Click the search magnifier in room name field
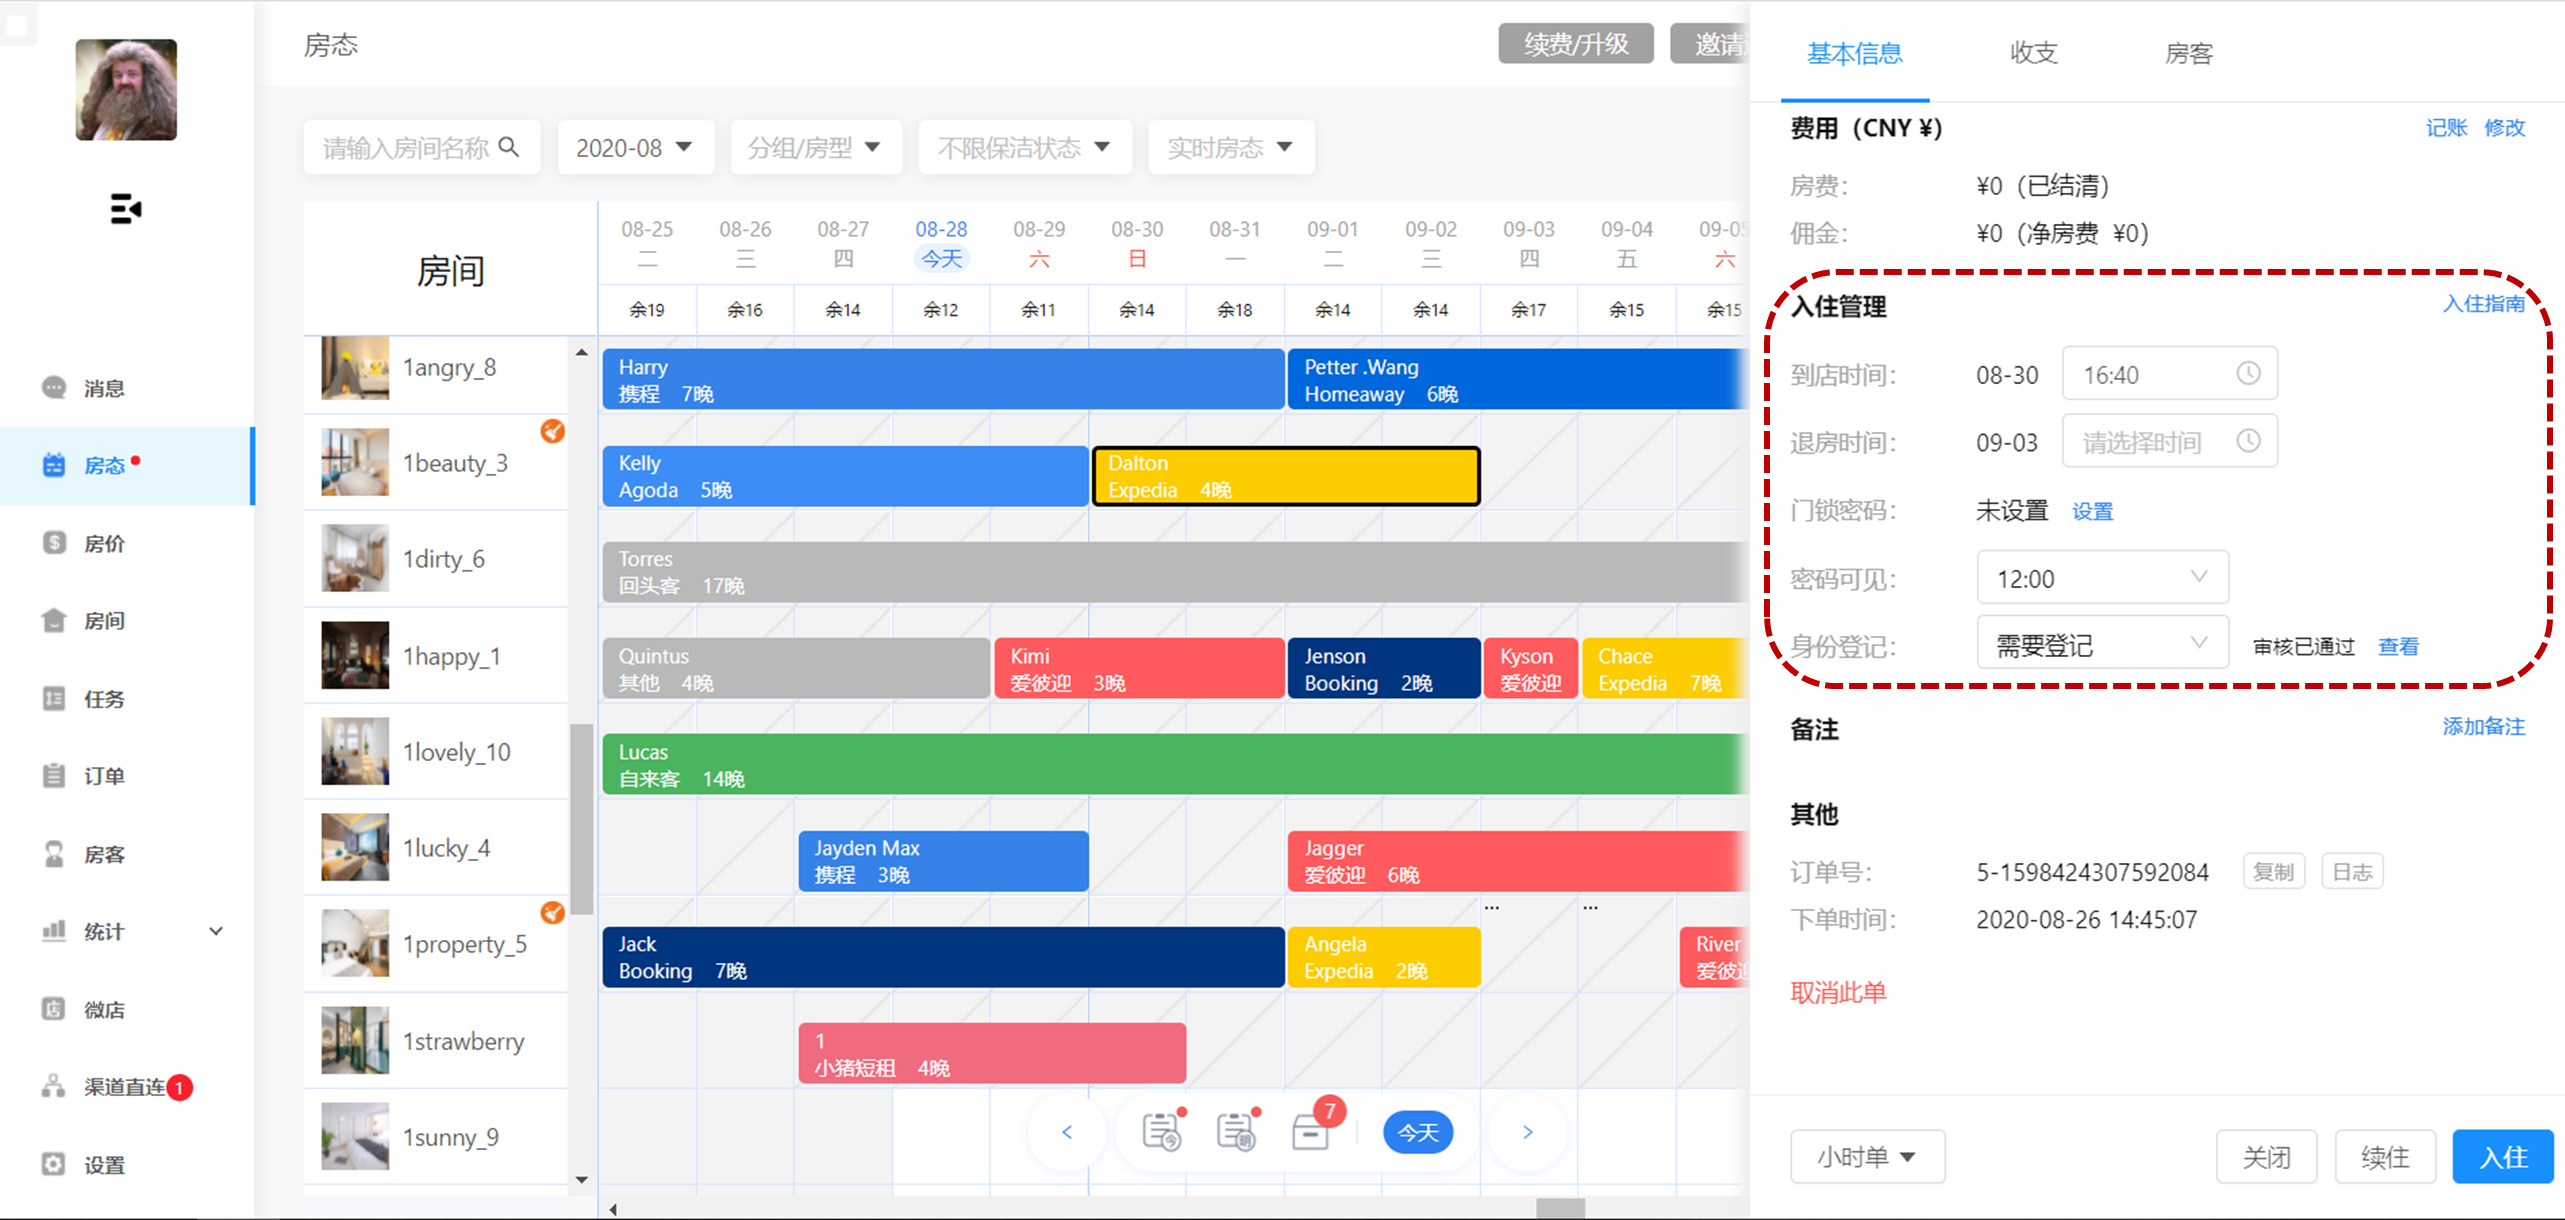Image resolution: width=2565 pixels, height=1220 pixels. coord(509,147)
